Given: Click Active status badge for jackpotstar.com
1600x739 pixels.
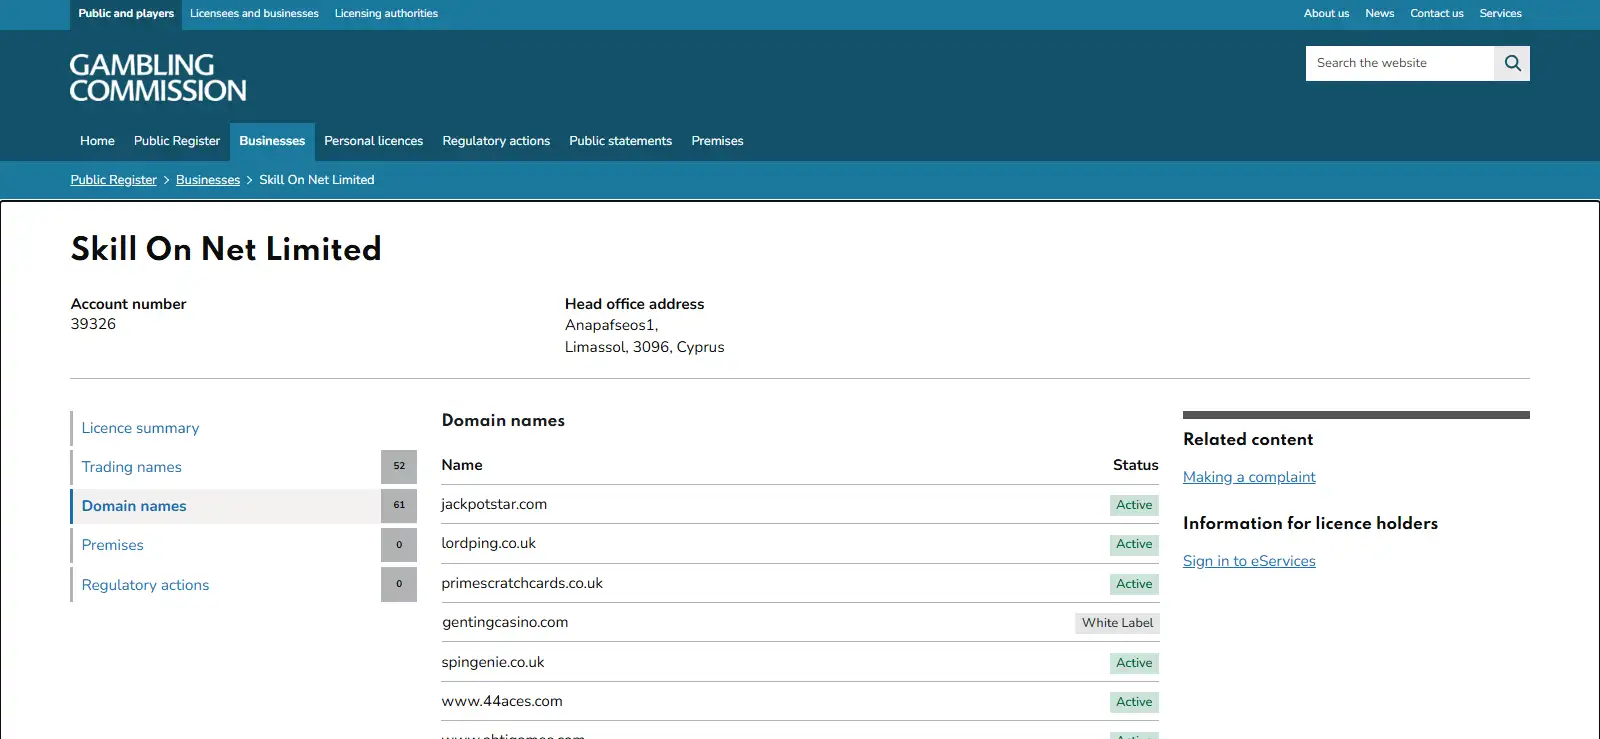Looking at the screenshot, I should coord(1134,505).
